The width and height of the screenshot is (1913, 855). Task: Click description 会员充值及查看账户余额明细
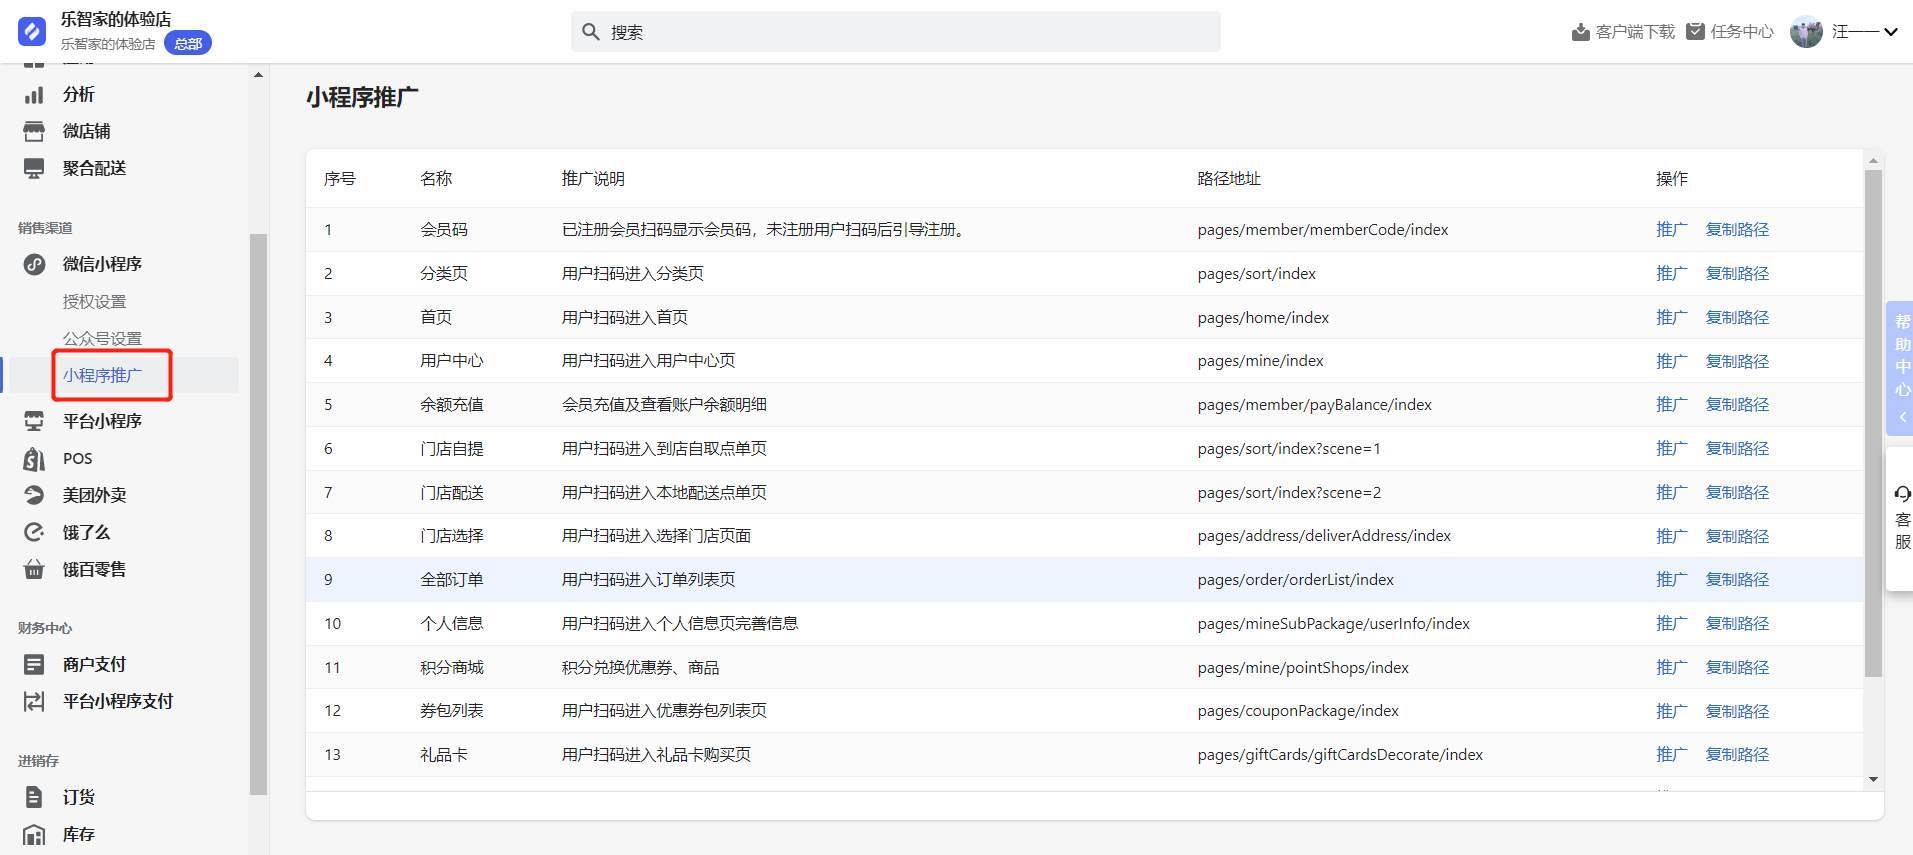(664, 405)
